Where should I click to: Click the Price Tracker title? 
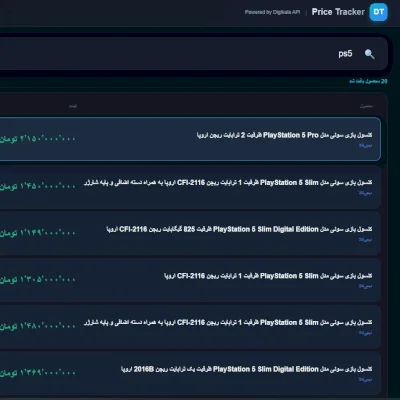coord(338,12)
